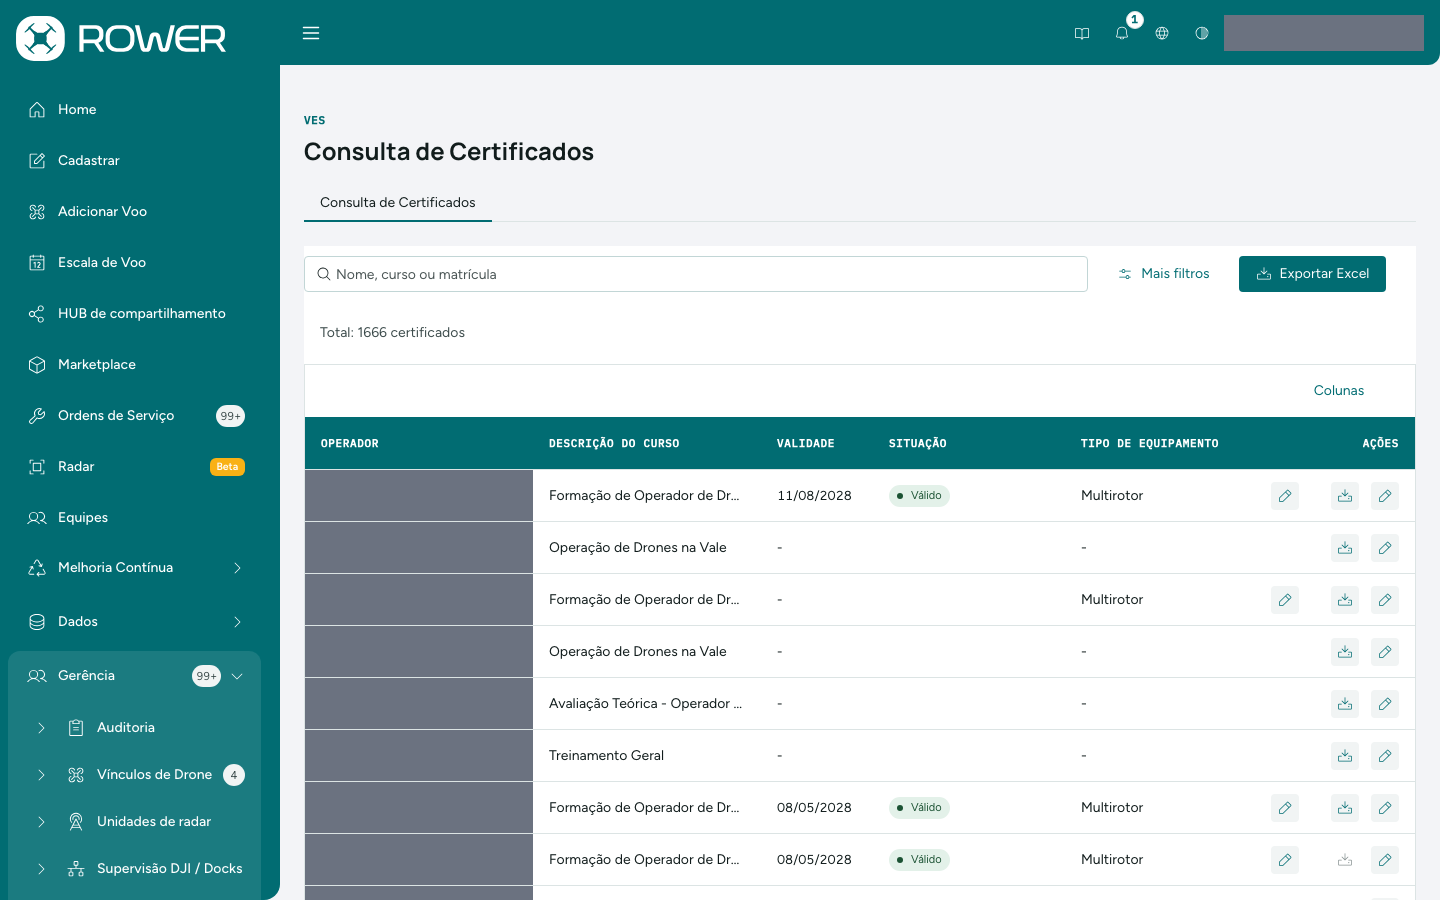This screenshot has height=900, width=1440.
Task: Expand the Vínculos de Drone arrow
Action: (41, 775)
